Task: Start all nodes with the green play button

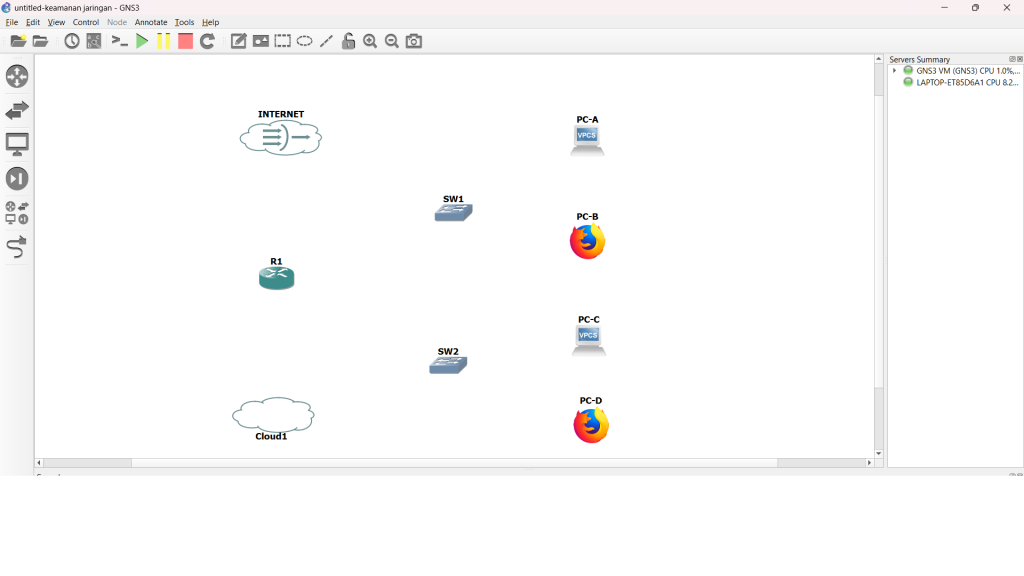Action: pos(142,41)
